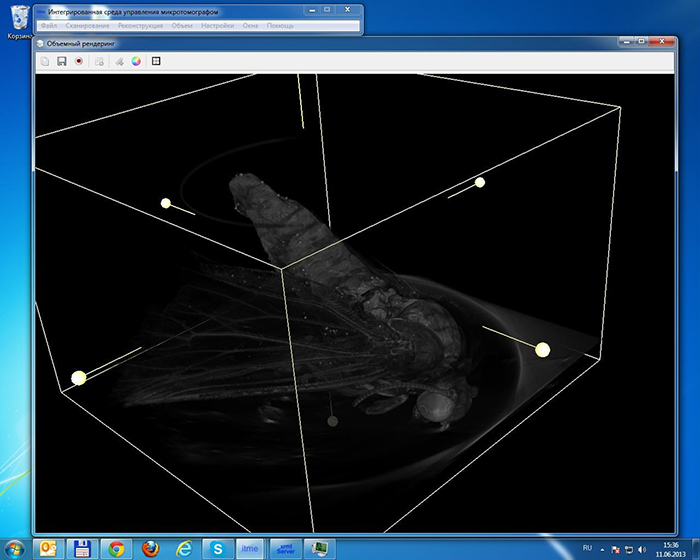
Task: Click the four-pane viewport layout icon
Action: coord(156,61)
